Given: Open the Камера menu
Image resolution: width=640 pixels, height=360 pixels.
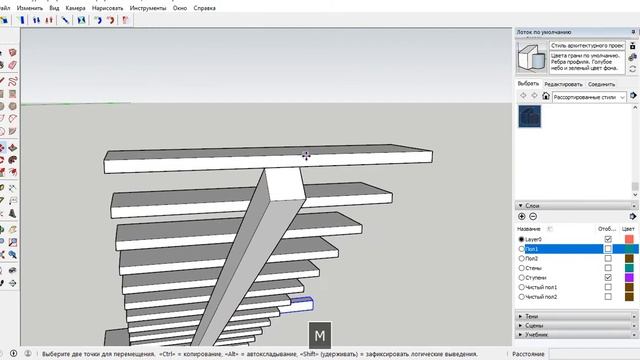Looking at the screenshot, I should tap(76, 8).
